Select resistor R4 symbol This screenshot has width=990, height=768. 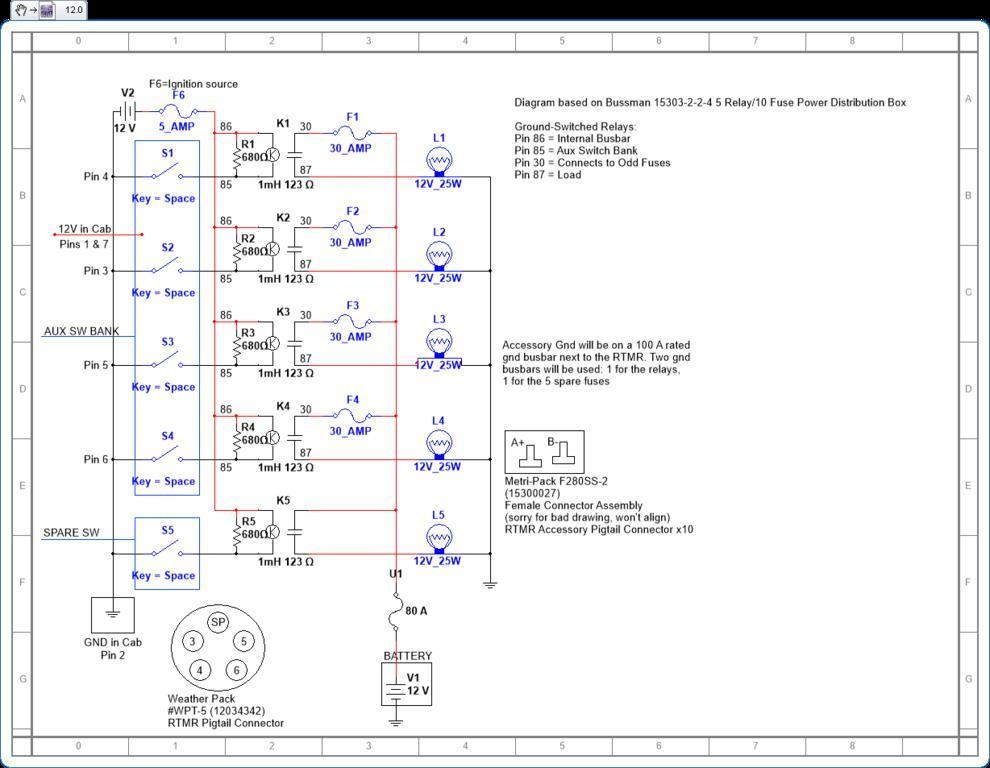[x=237, y=438]
